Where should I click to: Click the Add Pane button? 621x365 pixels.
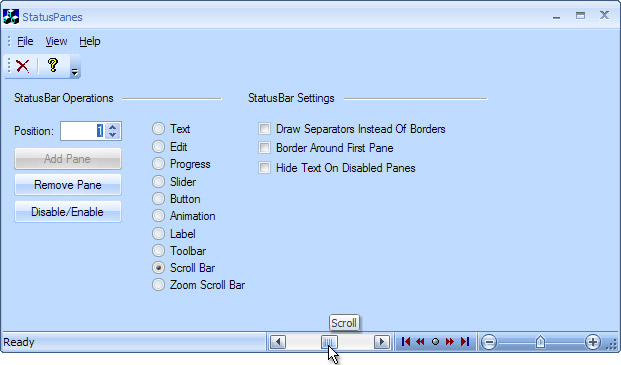tap(68, 159)
